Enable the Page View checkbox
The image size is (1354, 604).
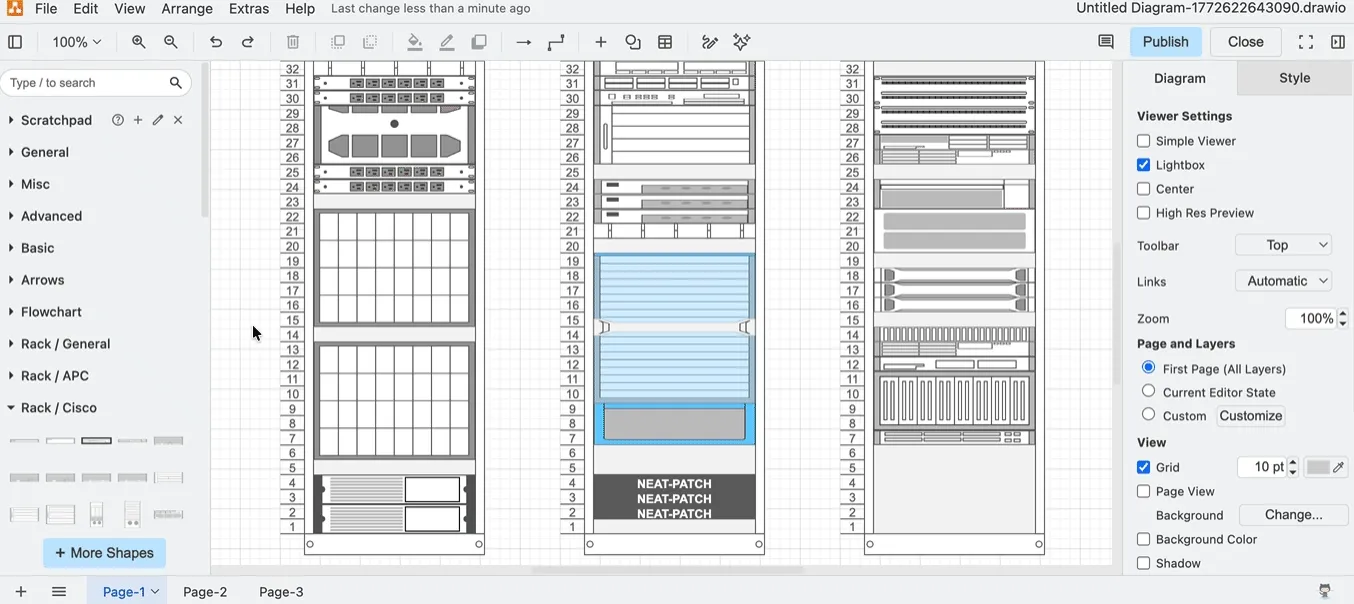(x=1143, y=491)
